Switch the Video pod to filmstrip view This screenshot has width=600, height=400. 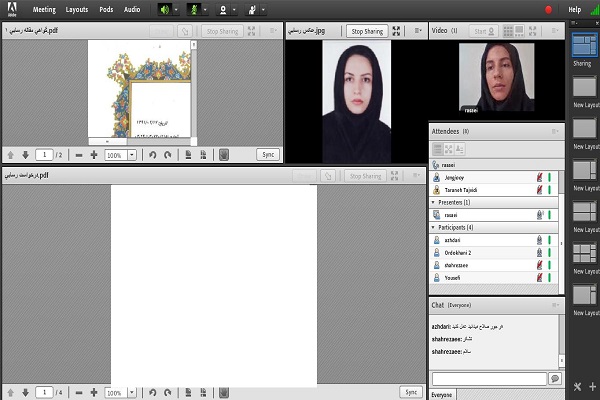tap(519, 31)
